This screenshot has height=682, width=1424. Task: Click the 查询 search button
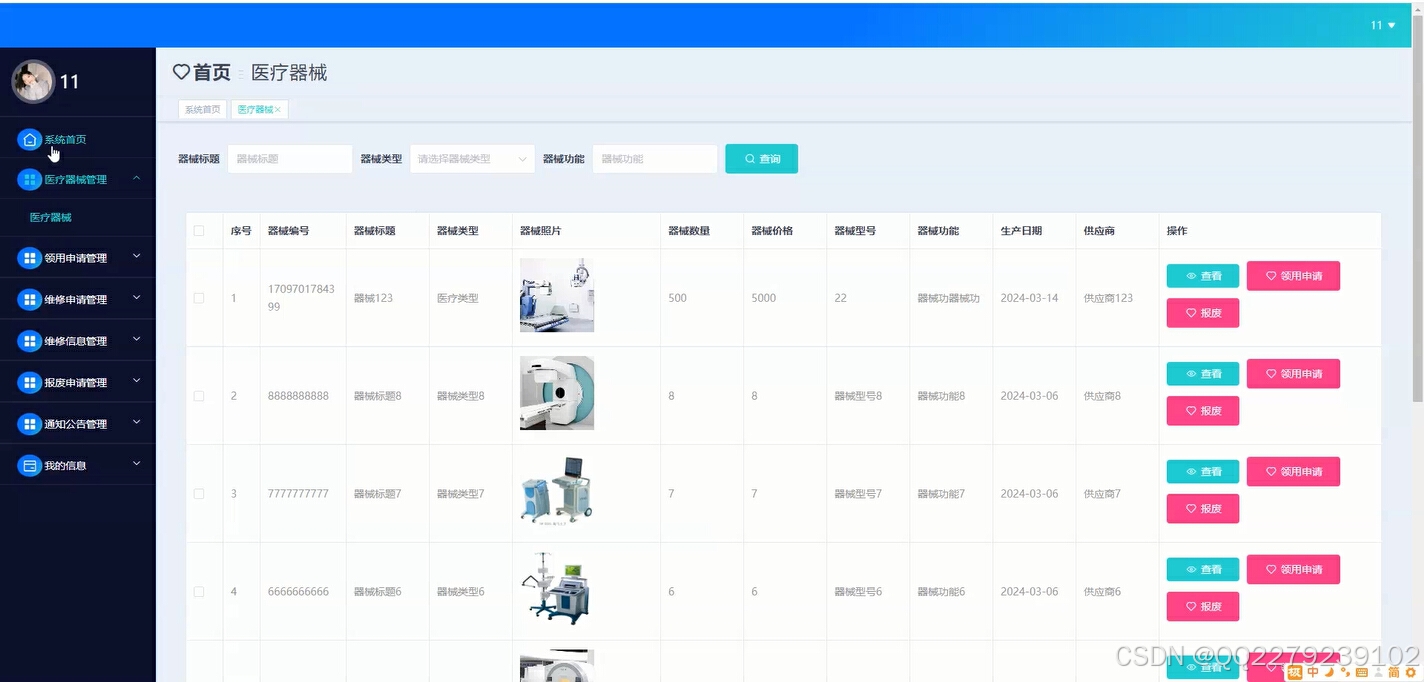tap(761, 158)
